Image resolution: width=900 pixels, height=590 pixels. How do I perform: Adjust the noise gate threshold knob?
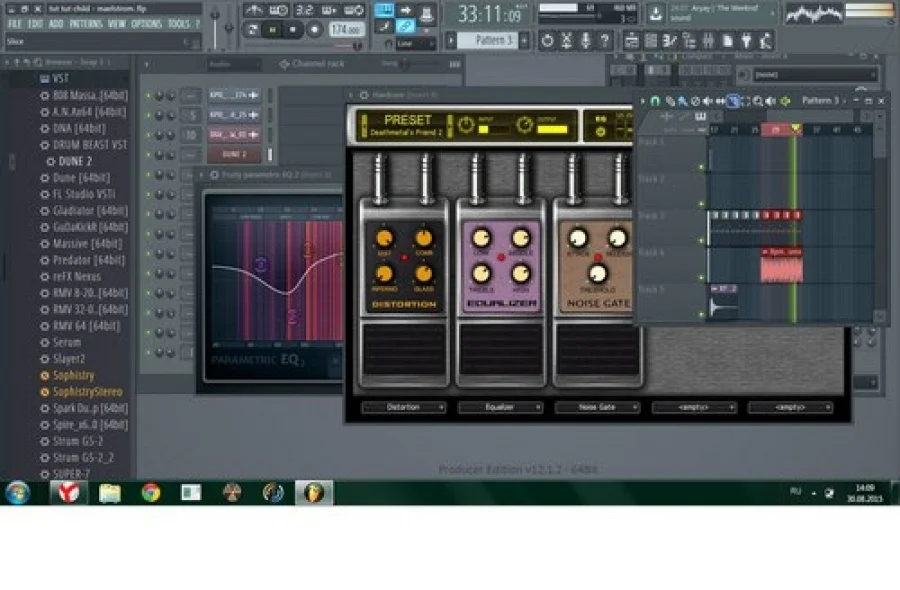(598, 274)
